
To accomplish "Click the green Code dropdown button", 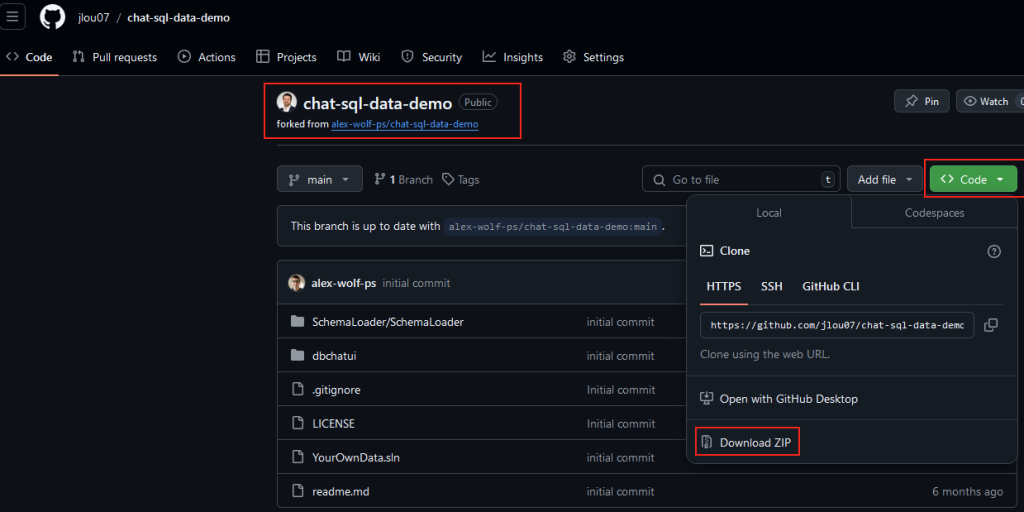I will (973, 179).
